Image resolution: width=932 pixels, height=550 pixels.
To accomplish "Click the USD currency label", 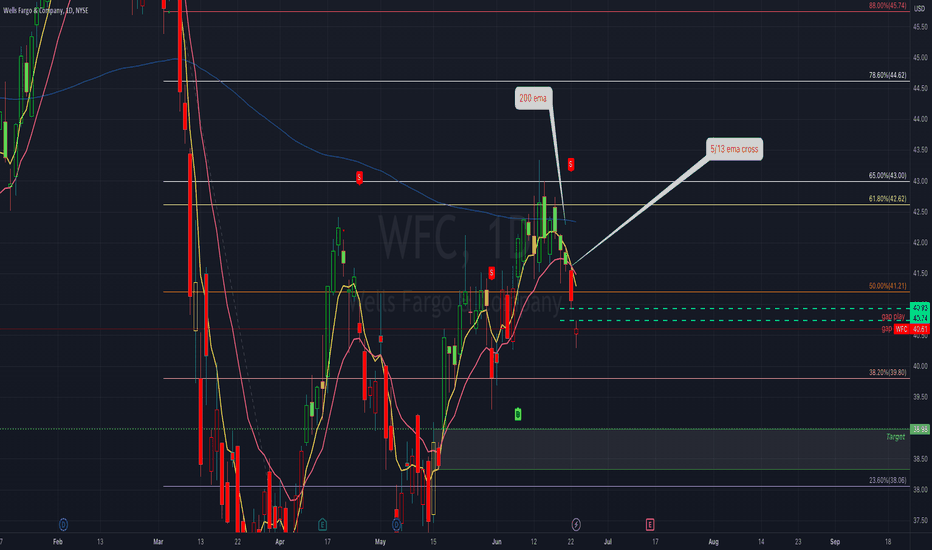I will pyautogui.click(x=919, y=9).
